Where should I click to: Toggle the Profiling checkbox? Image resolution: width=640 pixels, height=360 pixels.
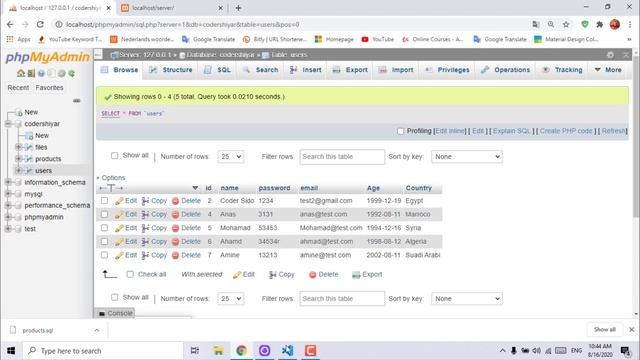[x=400, y=131]
